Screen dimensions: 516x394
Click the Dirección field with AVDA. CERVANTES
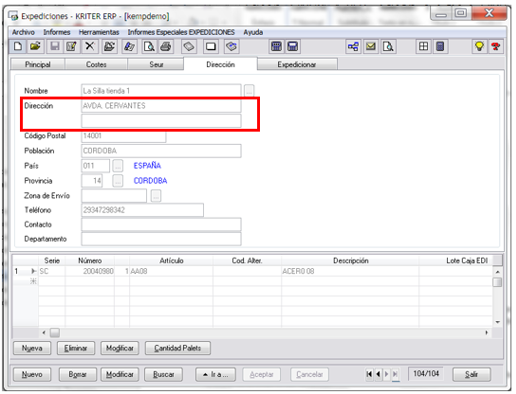click(161, 106)
